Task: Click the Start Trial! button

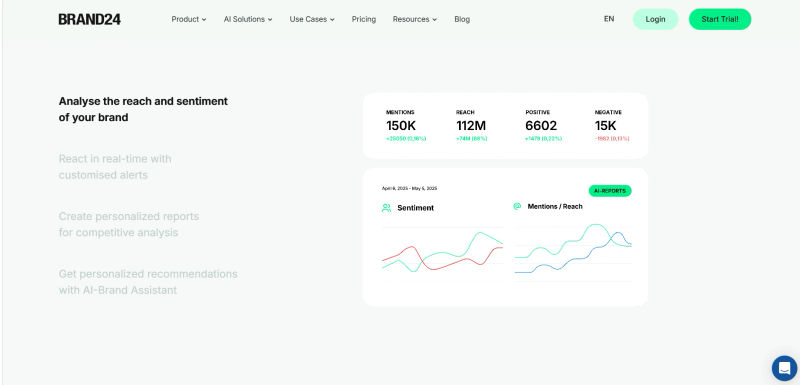Action: [720, 19]
